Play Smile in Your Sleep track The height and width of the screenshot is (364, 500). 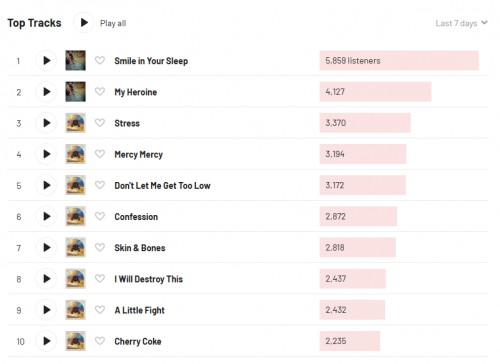click(x=46, y=60)
